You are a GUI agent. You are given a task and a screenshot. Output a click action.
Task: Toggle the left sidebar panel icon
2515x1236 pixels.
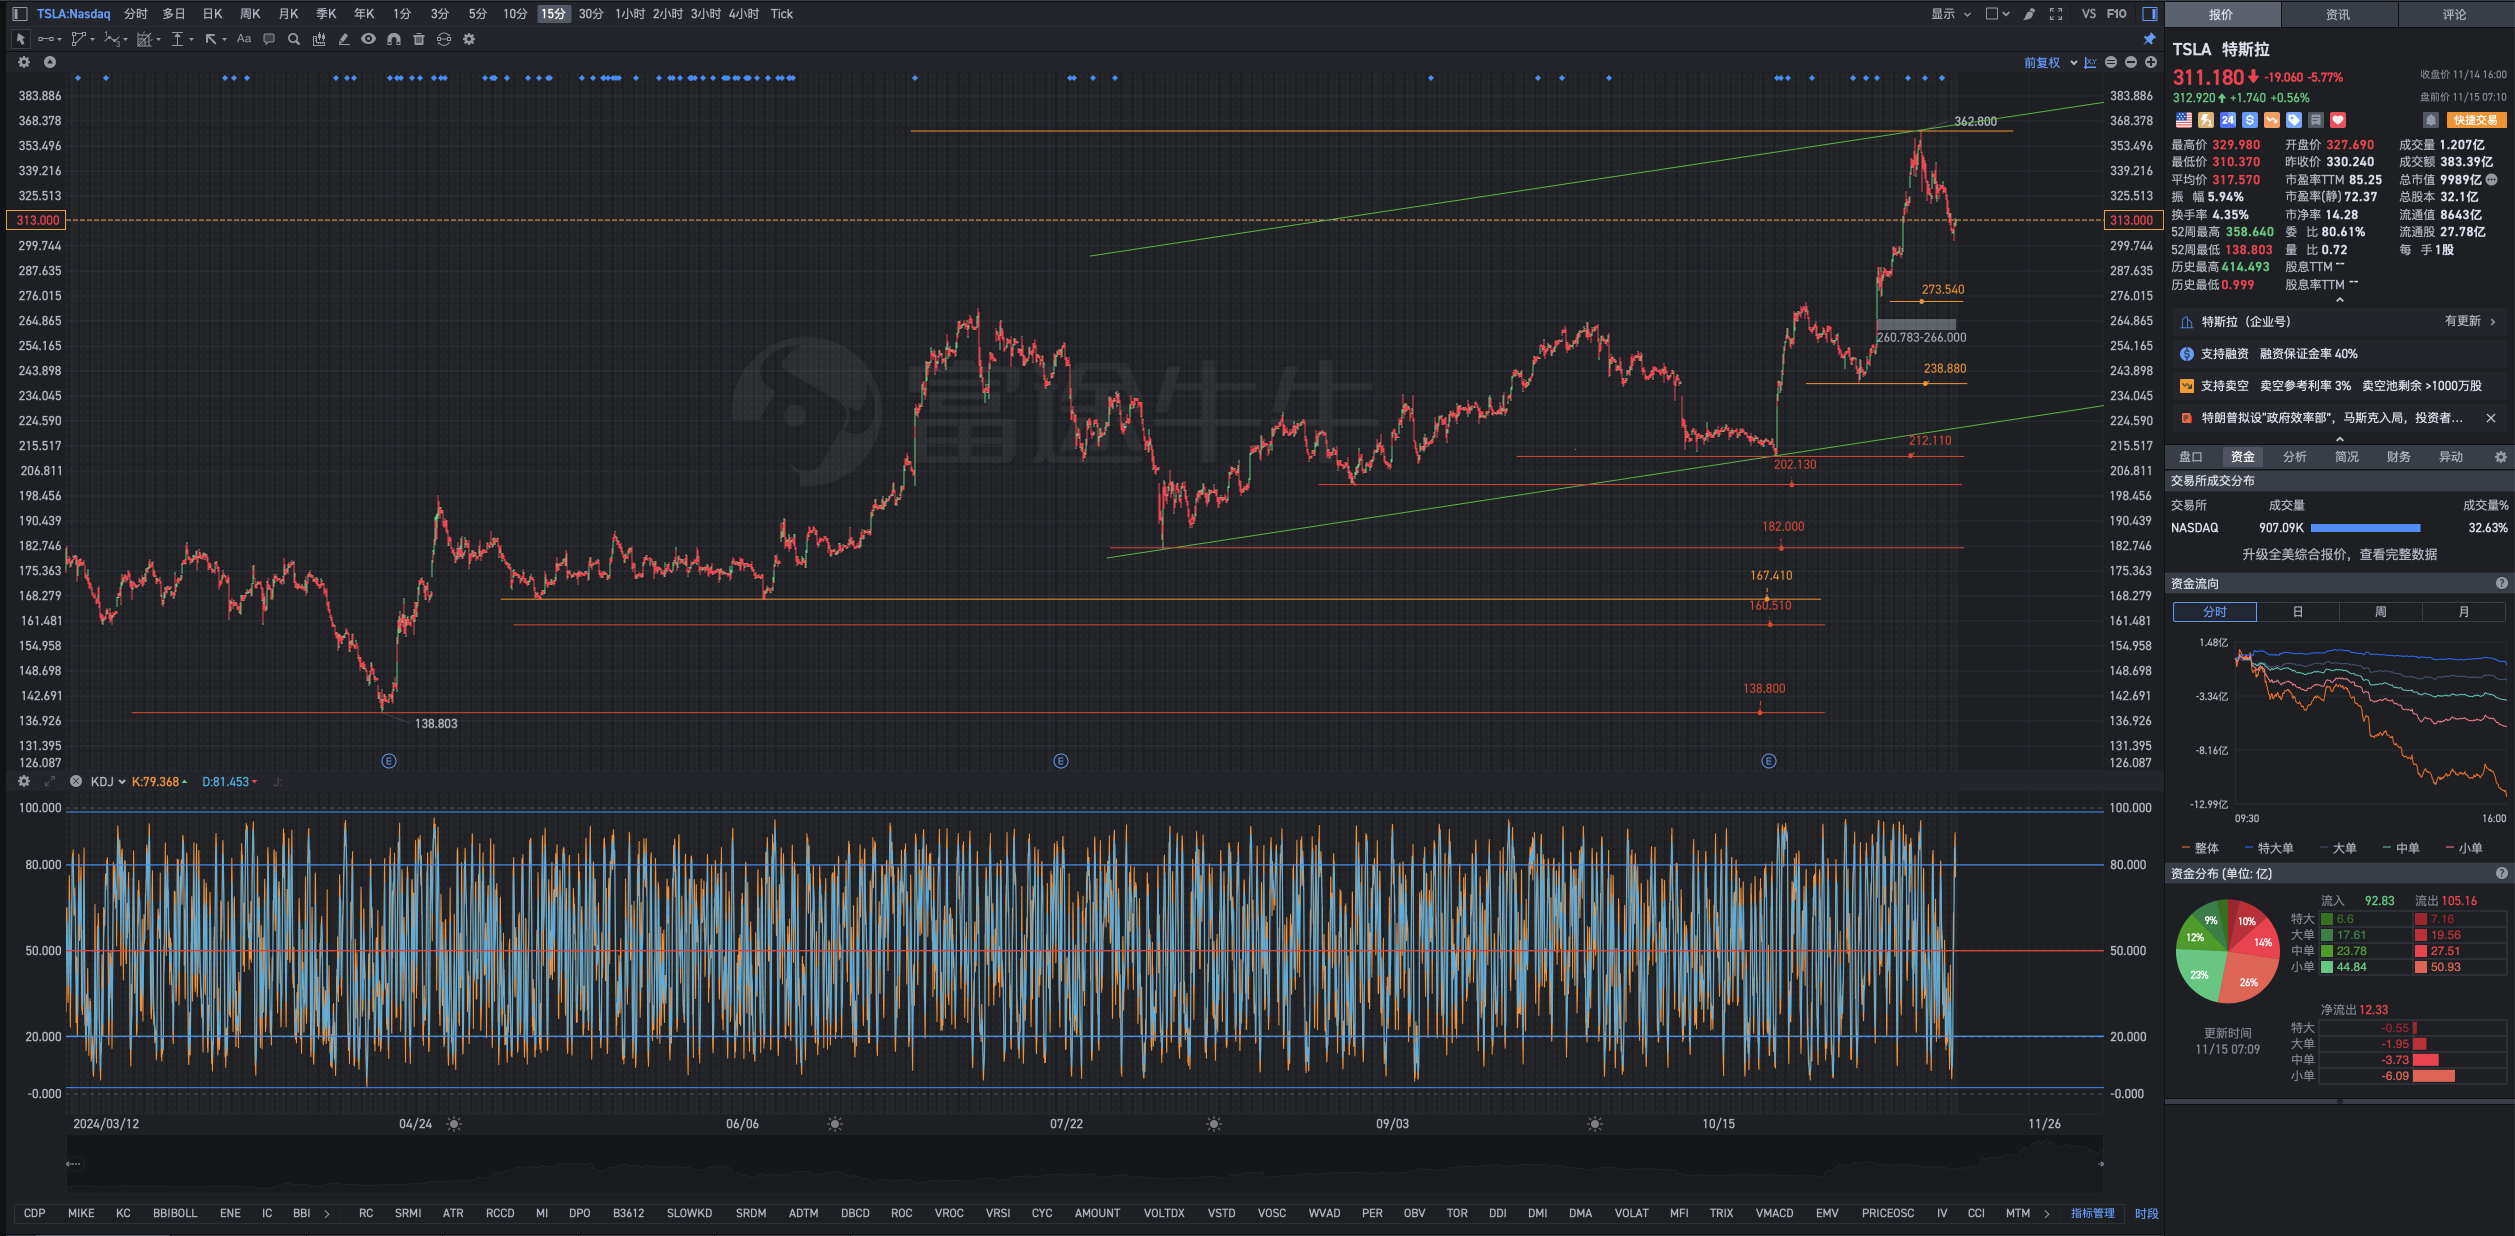tap(19, 14)
